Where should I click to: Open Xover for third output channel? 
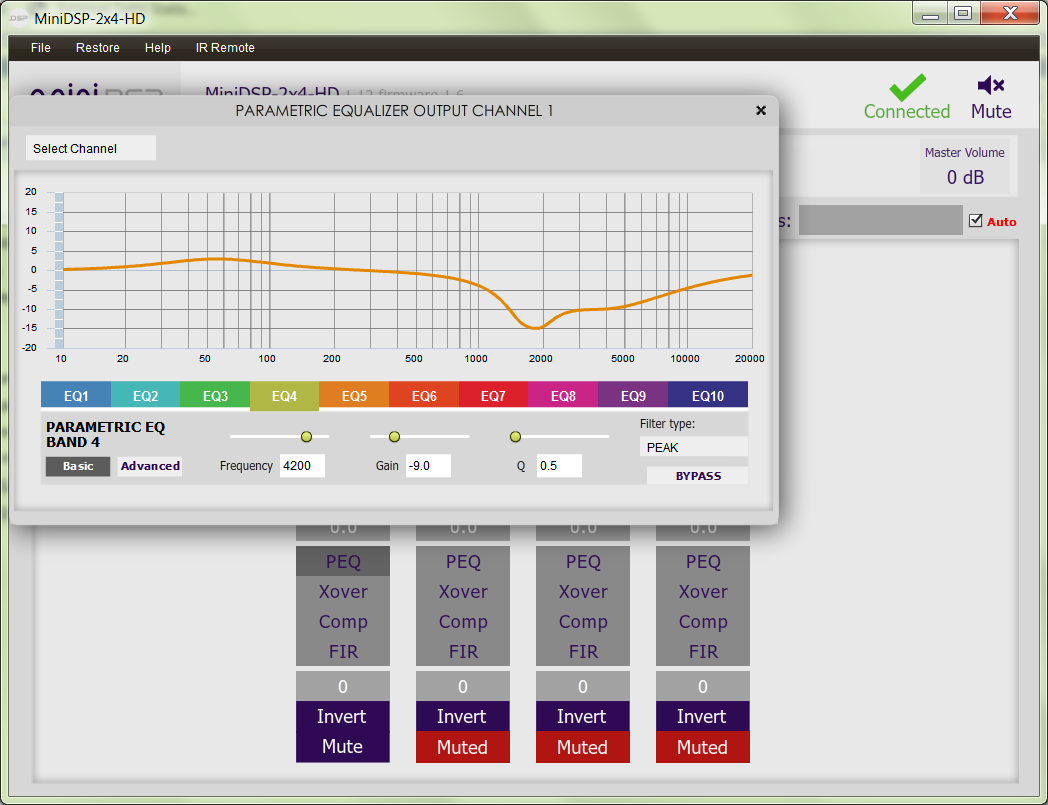click(x=583, y=592)
